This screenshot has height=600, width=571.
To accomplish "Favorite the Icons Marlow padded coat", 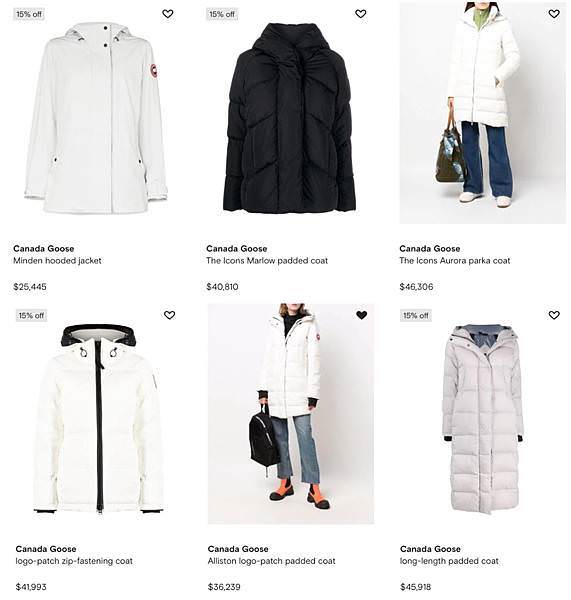I will (x=361, y=14).
